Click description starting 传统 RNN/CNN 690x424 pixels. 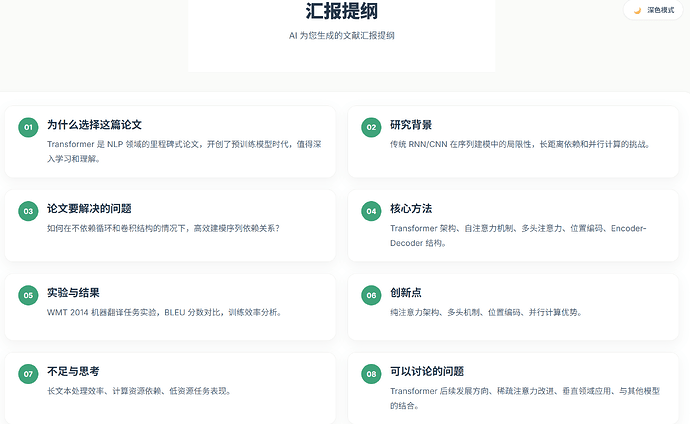520,144
